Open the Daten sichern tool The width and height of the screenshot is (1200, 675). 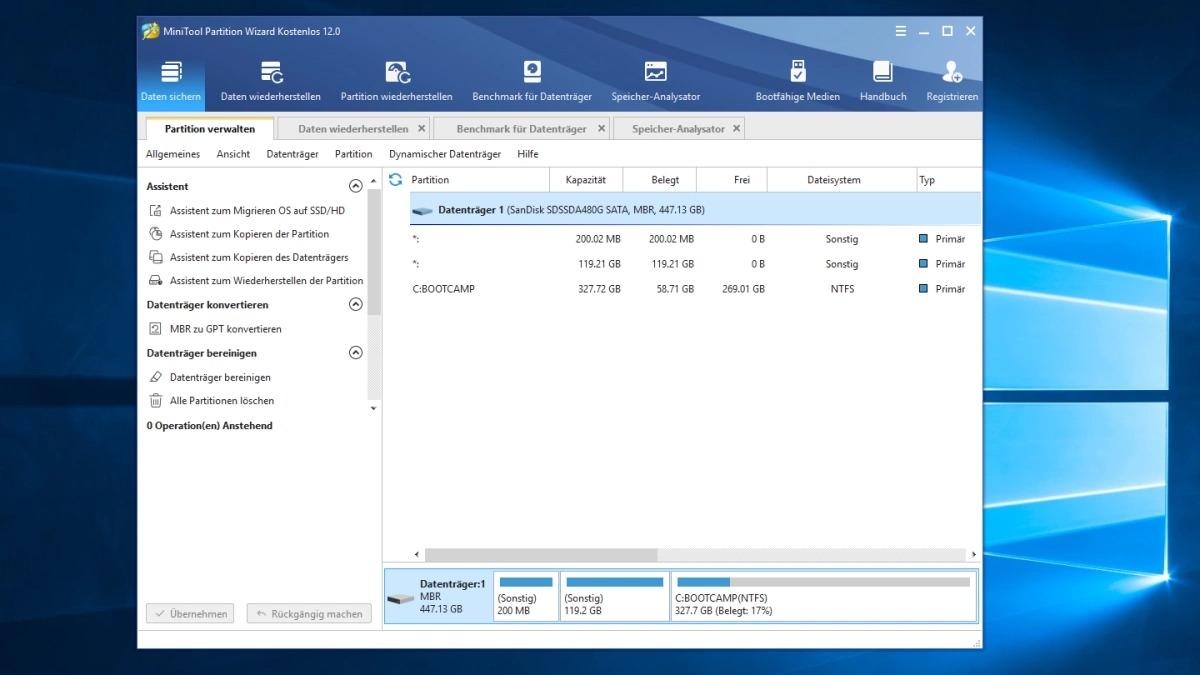click(171, 81)
